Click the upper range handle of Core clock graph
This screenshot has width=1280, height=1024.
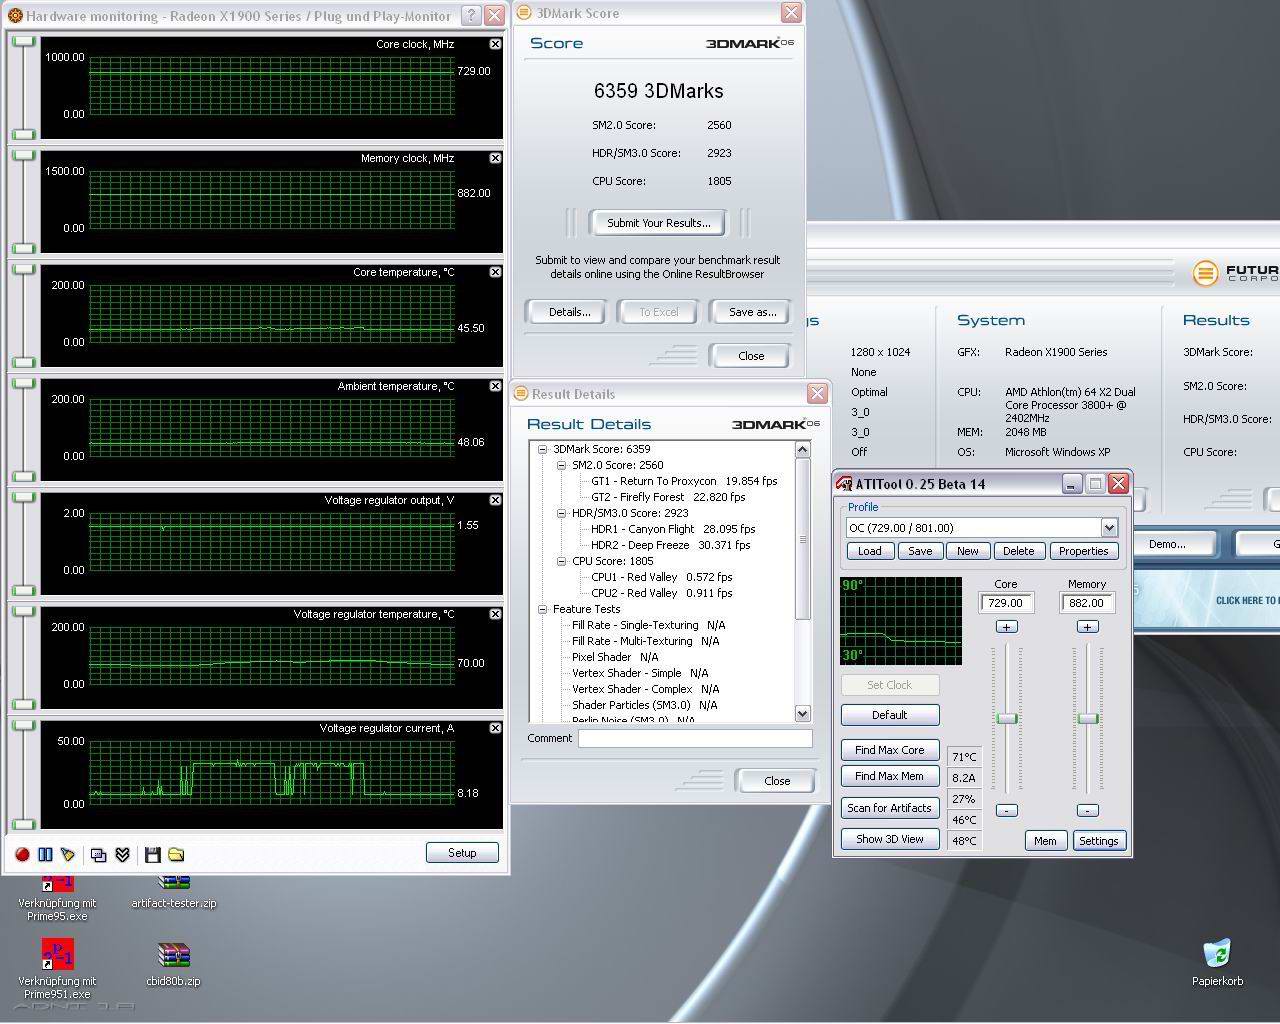click(x=23, y=41)
